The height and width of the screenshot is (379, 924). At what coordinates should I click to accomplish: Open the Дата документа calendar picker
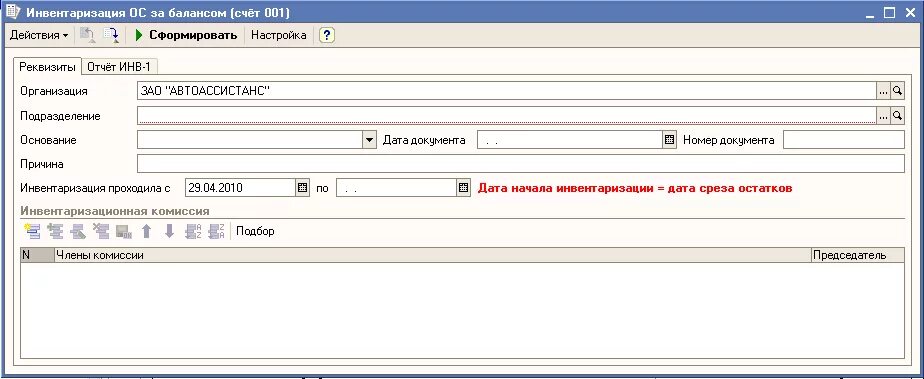669,140
